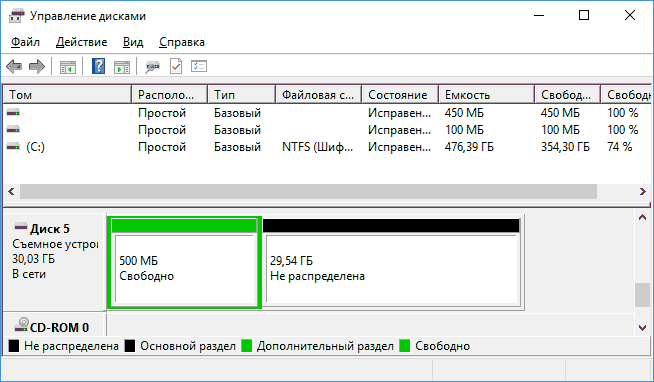The image size is (654, 382).
Task: Sort by the Том column header
Action: point(68,95)
